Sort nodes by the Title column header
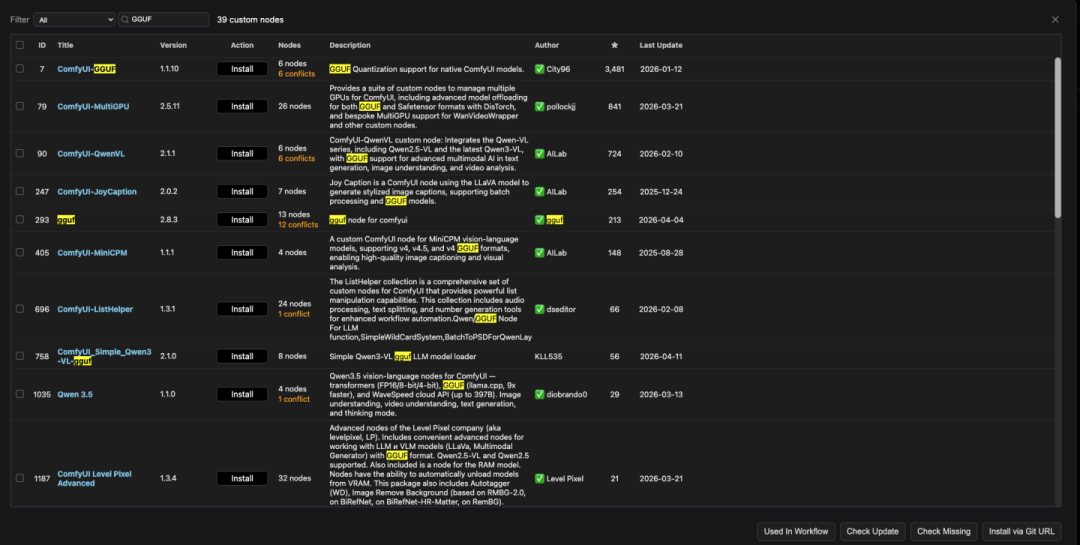The width and height of the screenshot is (1080, 545). coord(65,45)
